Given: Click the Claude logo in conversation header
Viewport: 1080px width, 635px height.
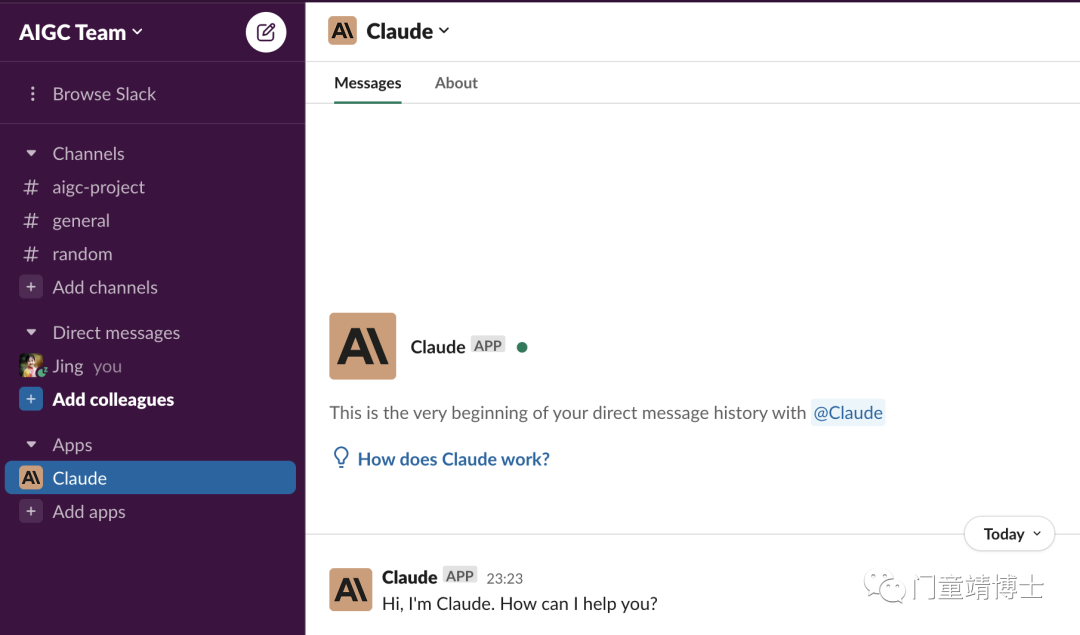Looking at the screenshot, I should (x=342, y=31).
